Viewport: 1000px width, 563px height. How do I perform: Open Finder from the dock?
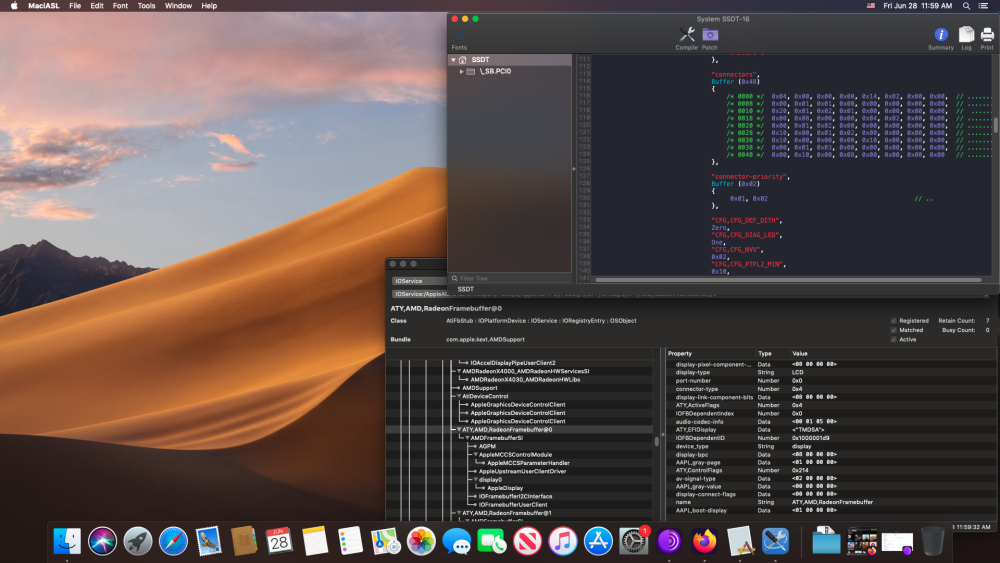(x=67, y=541)
